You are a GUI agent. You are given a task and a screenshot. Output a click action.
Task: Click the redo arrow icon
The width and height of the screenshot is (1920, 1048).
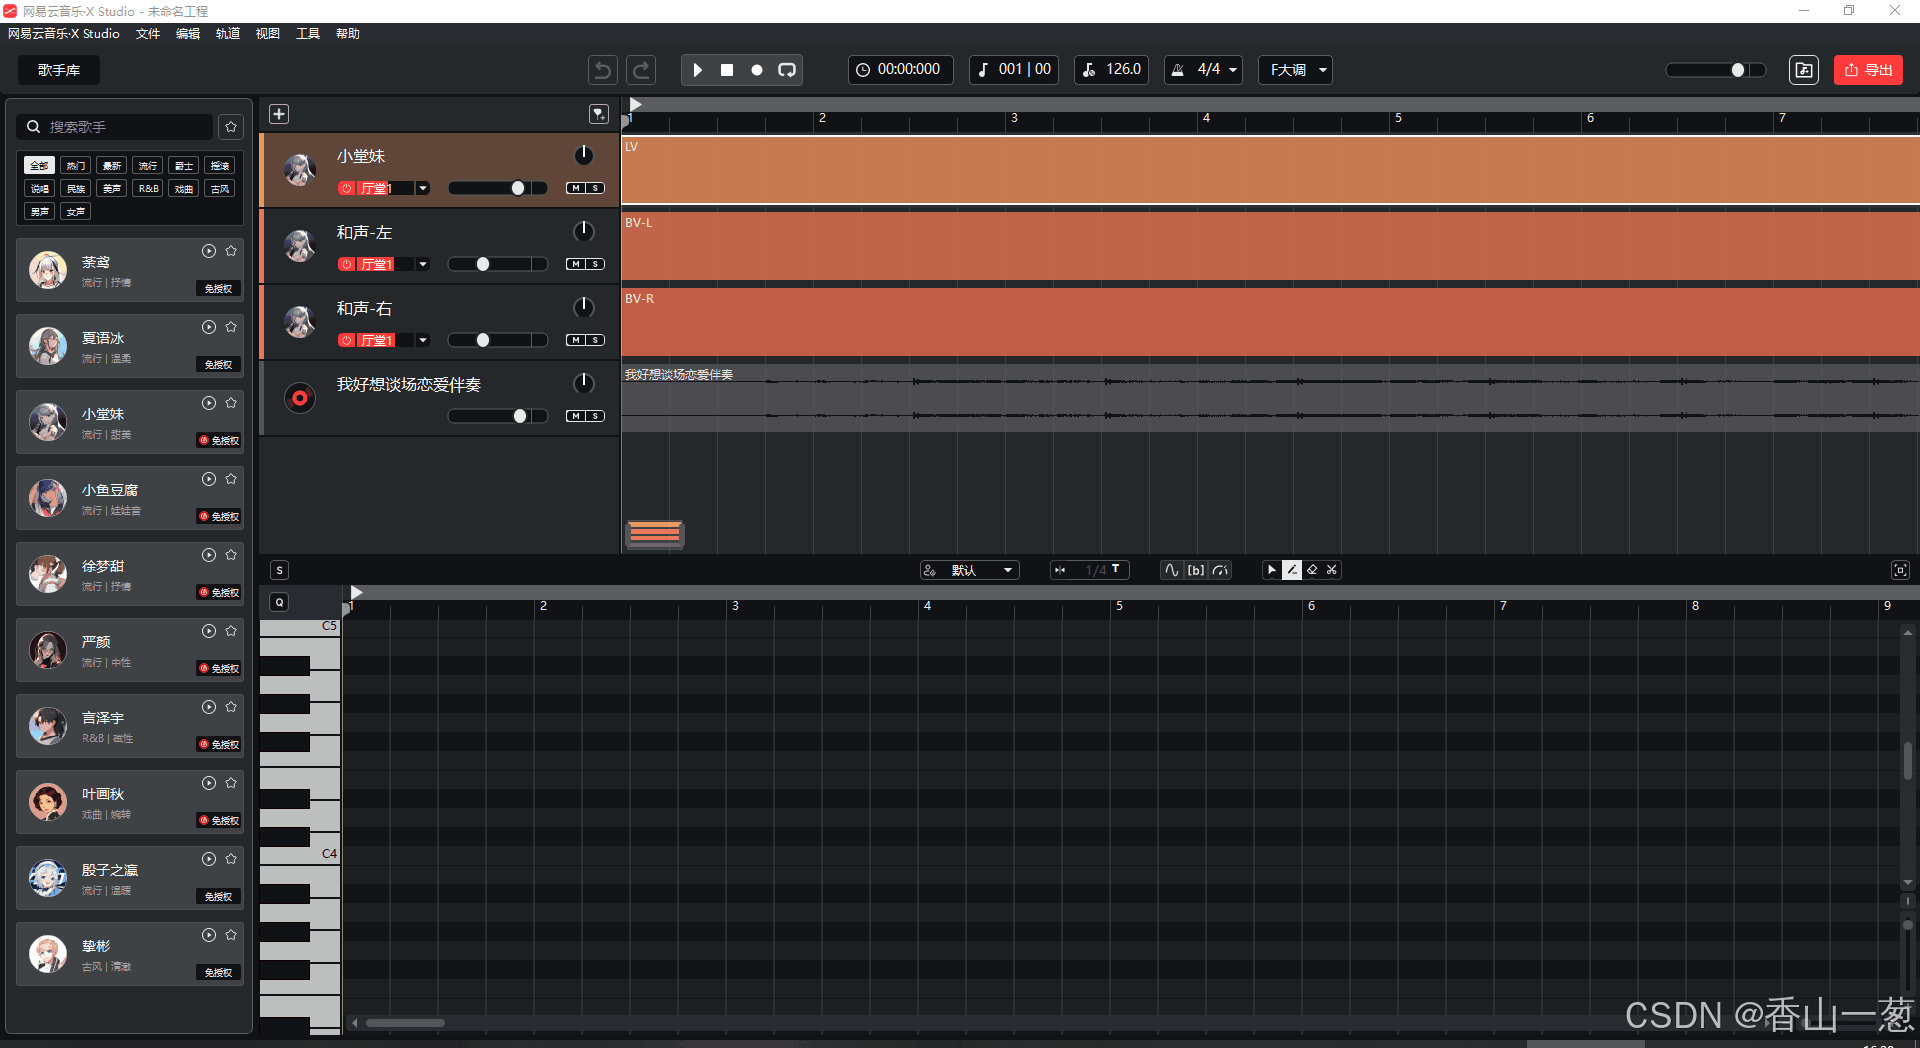click(641, 70)
